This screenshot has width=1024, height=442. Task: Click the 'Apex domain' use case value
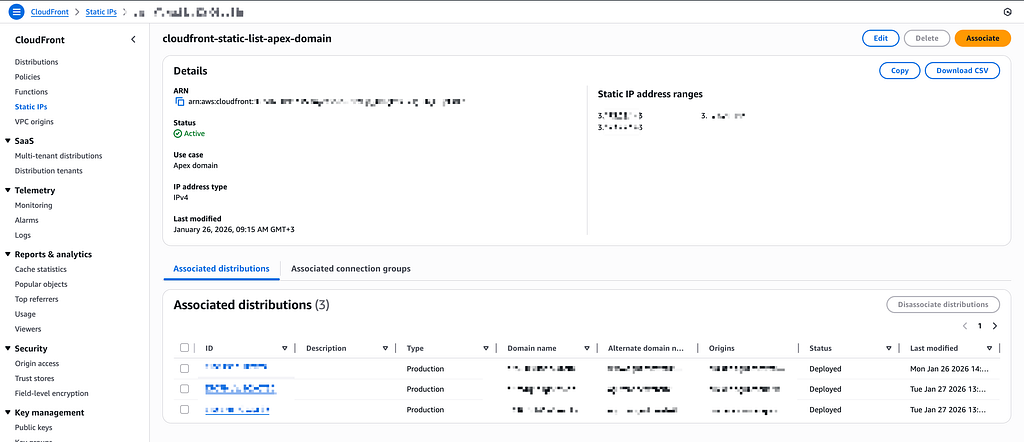tap(196, 165)
